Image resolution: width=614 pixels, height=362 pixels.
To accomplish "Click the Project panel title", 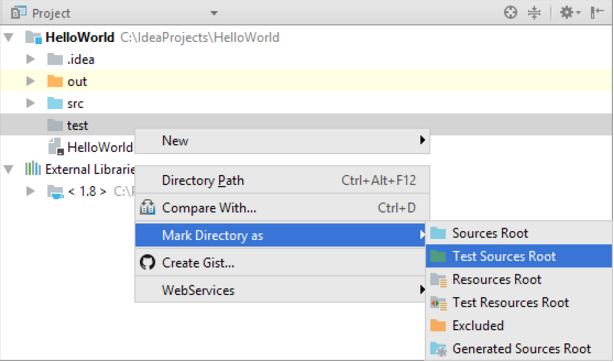I will click(51, 13).
